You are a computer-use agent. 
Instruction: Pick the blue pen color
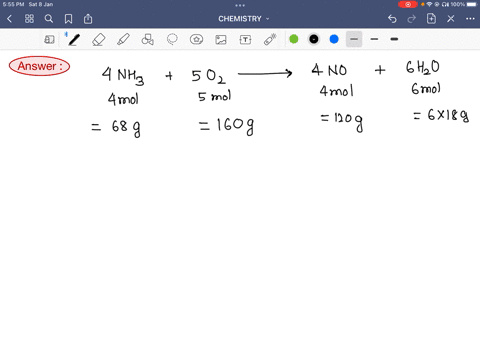click(x=334, y=39)
